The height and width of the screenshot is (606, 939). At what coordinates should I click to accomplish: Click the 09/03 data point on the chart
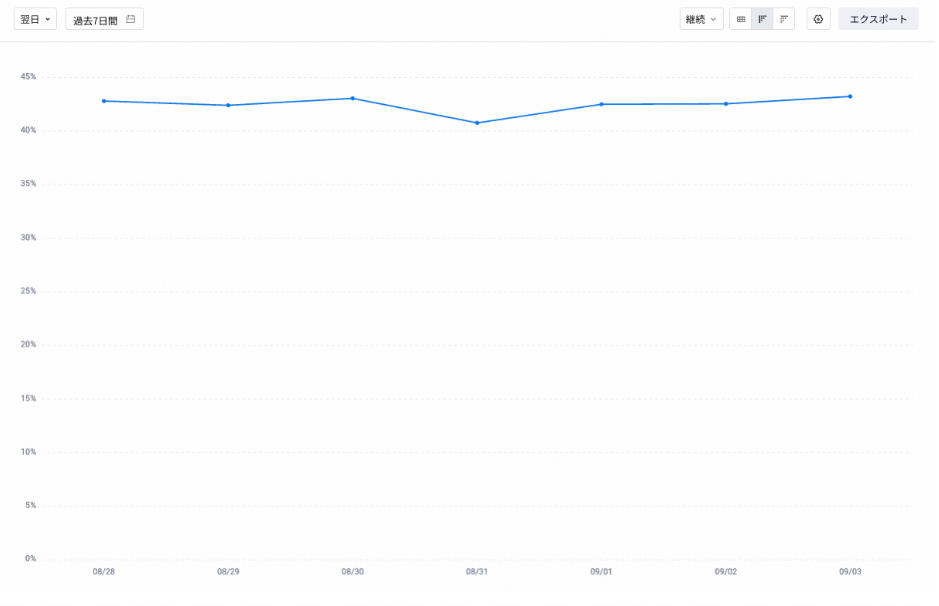850,97
